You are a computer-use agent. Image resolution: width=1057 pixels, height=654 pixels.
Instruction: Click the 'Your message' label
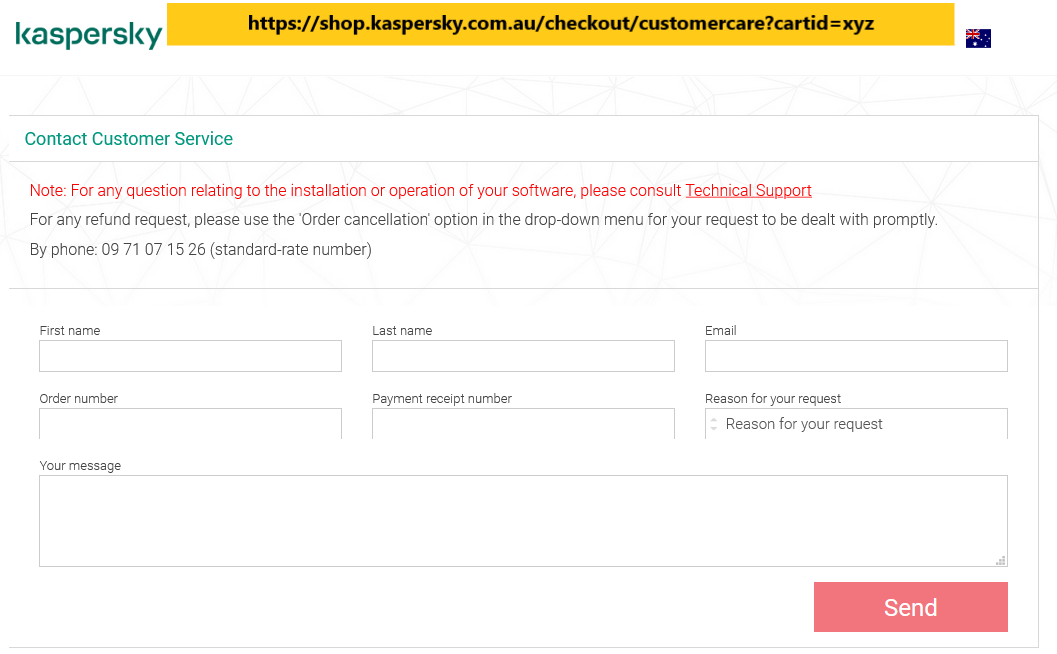tap(80, 466)
